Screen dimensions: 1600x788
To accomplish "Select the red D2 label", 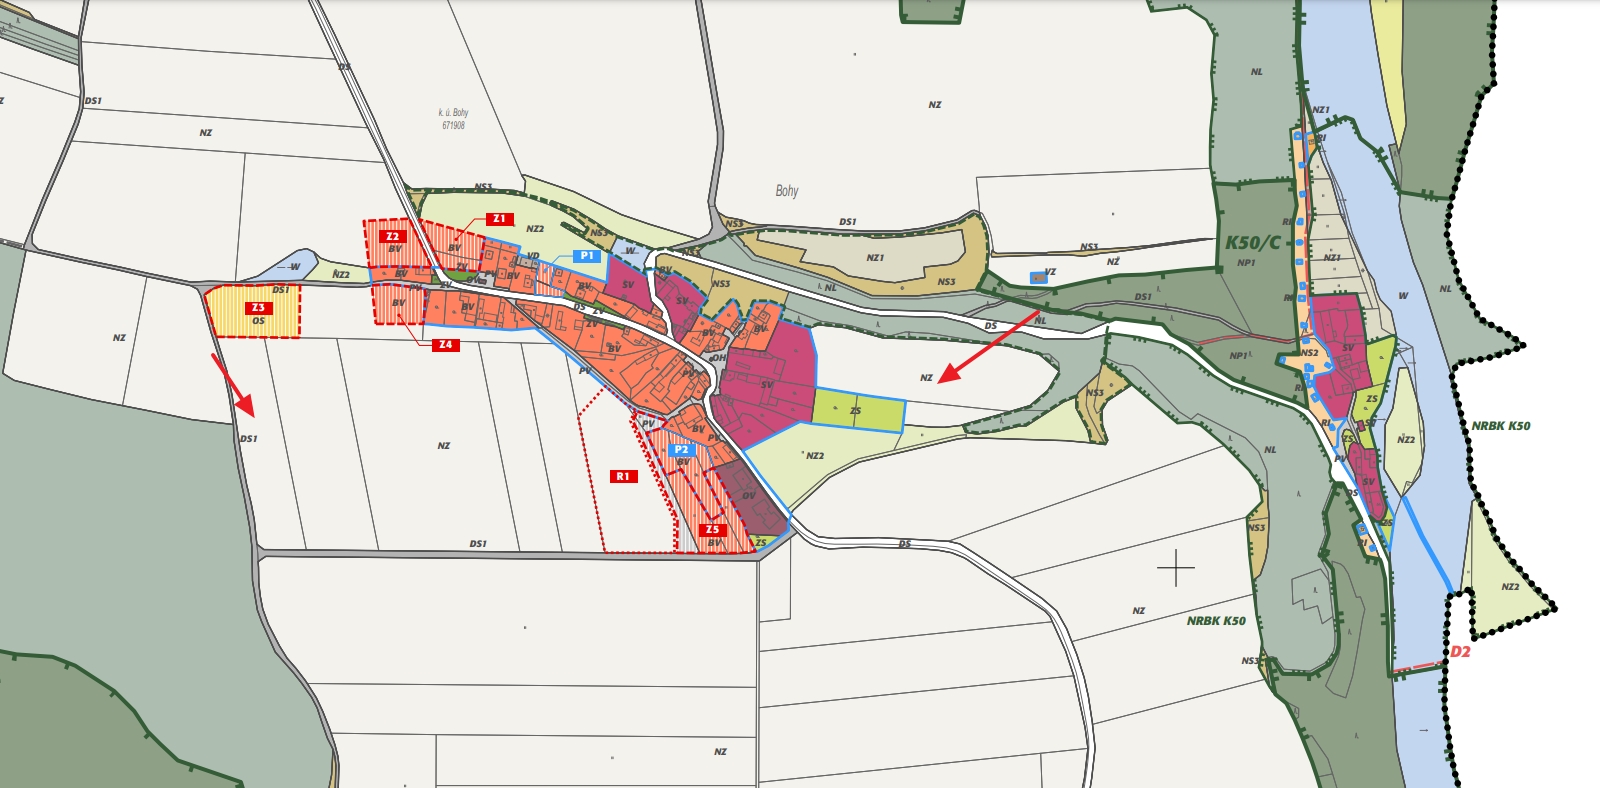I will point(1460,652).
